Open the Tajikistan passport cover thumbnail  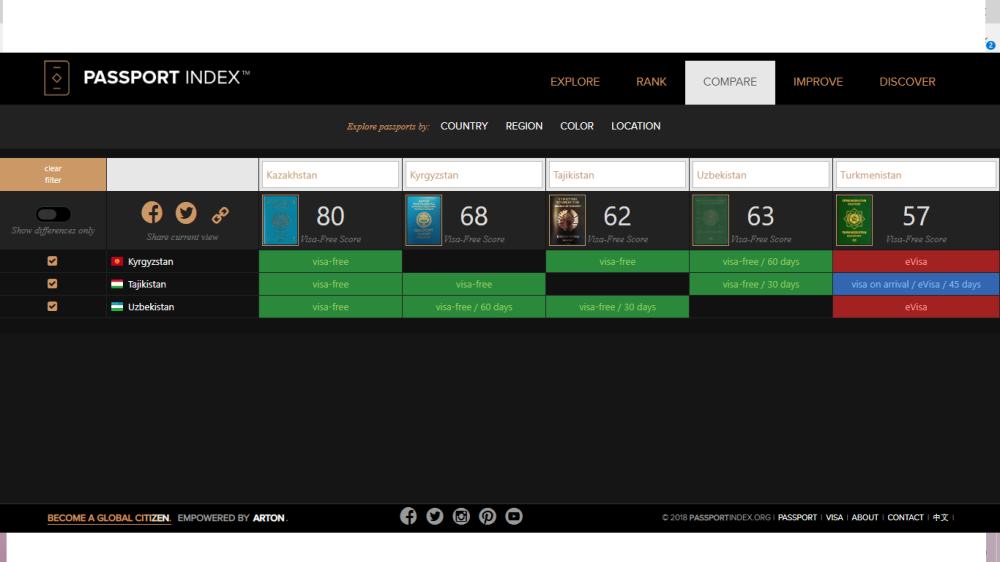tap(567, 220)
